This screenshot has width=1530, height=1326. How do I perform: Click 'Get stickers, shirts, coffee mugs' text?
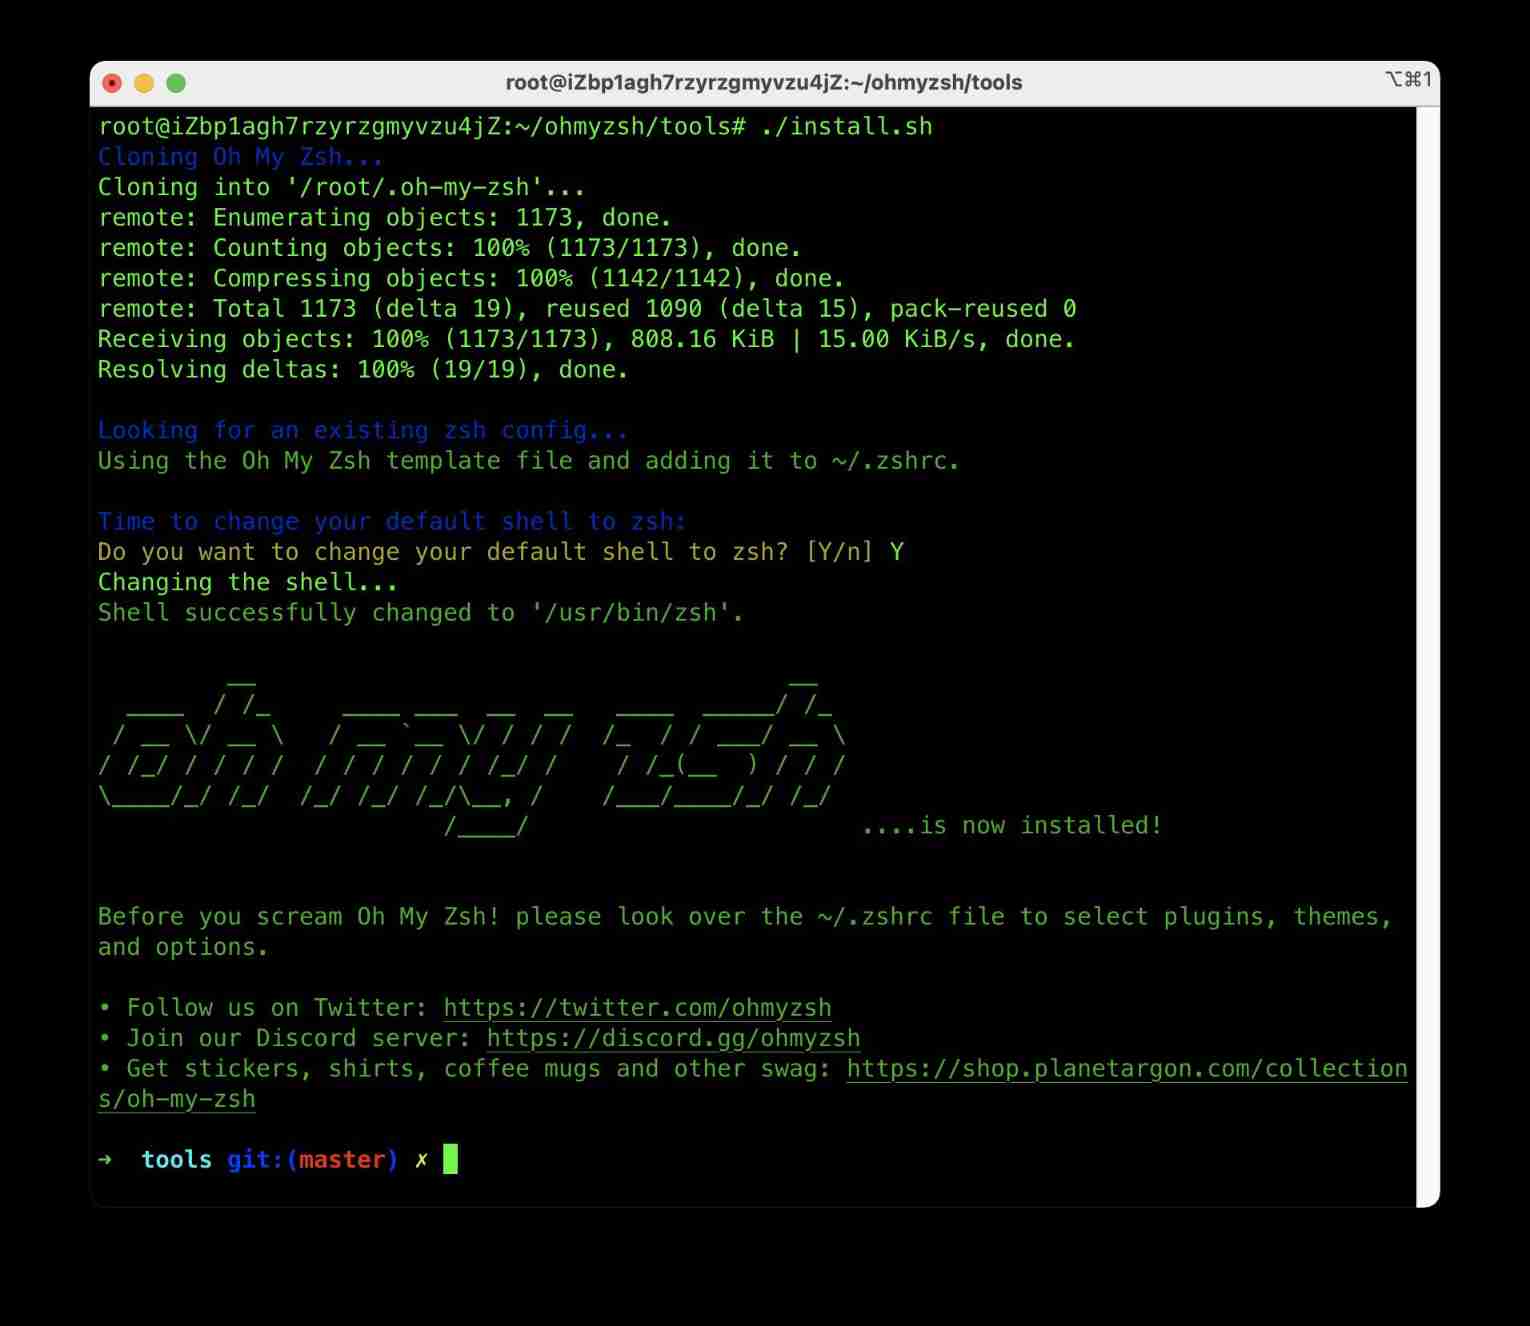coord(363,1068)
